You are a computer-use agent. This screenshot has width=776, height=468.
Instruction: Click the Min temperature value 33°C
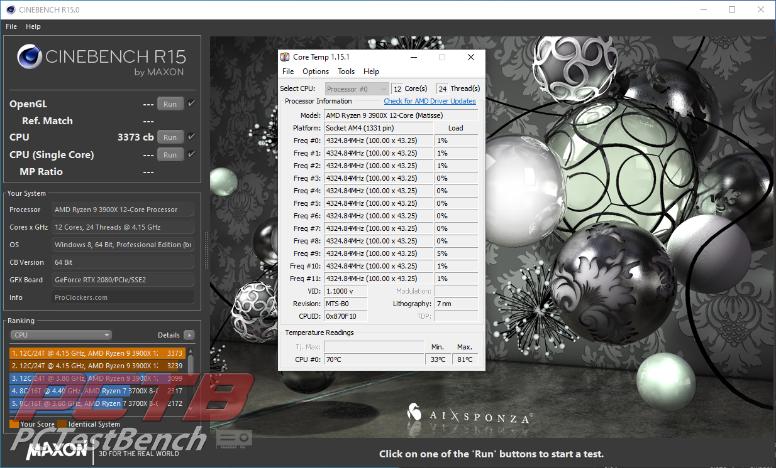coord(438,359)
